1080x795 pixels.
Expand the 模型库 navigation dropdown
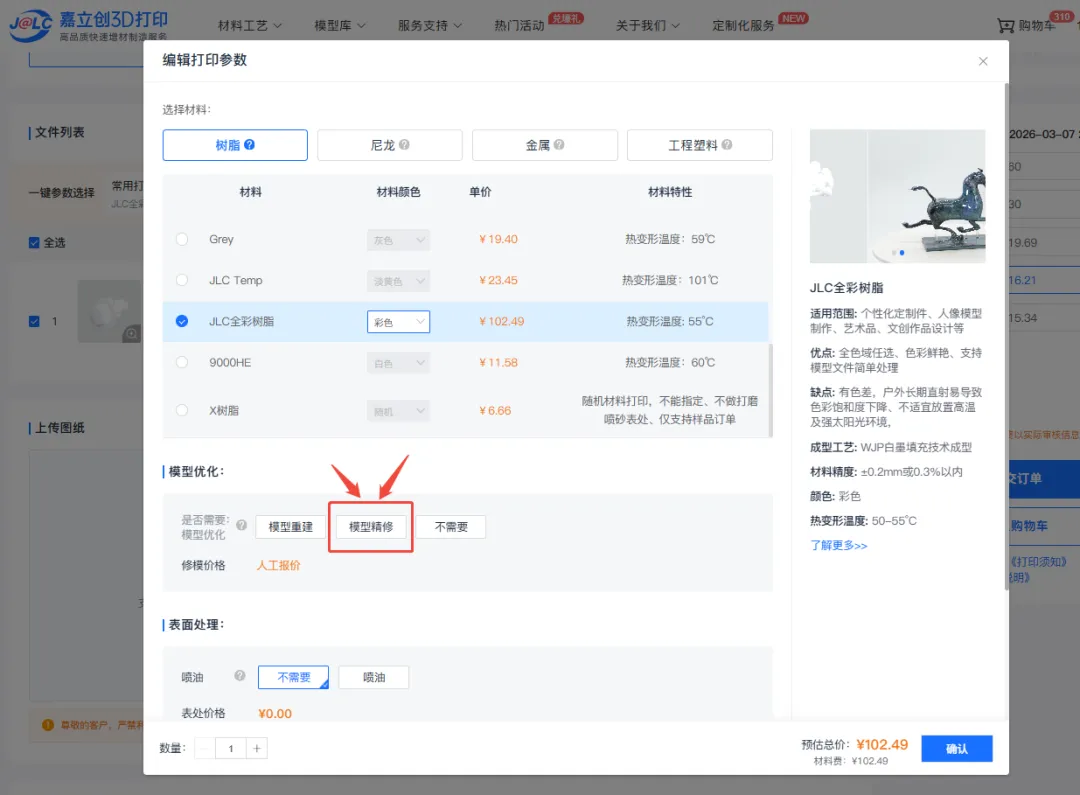(x=340, y=25)
